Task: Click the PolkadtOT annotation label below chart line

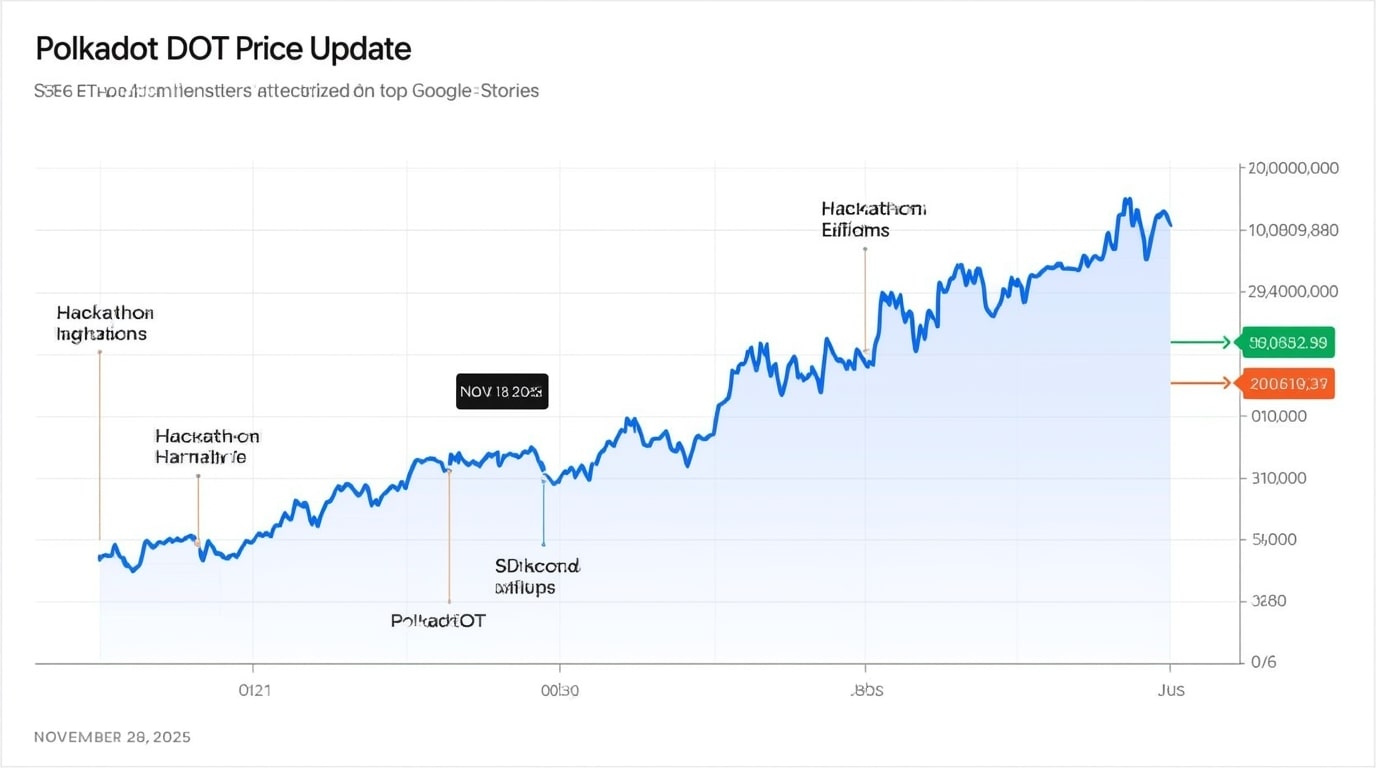Action: (x=438, y=621)
